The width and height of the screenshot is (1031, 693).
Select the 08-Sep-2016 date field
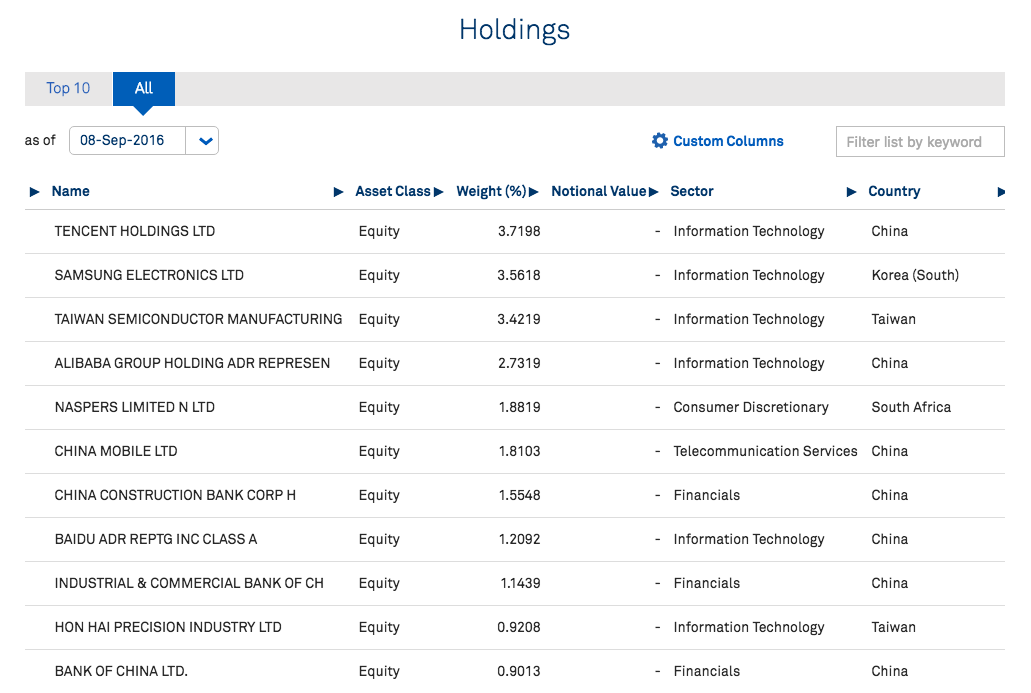tap(127, 141)
